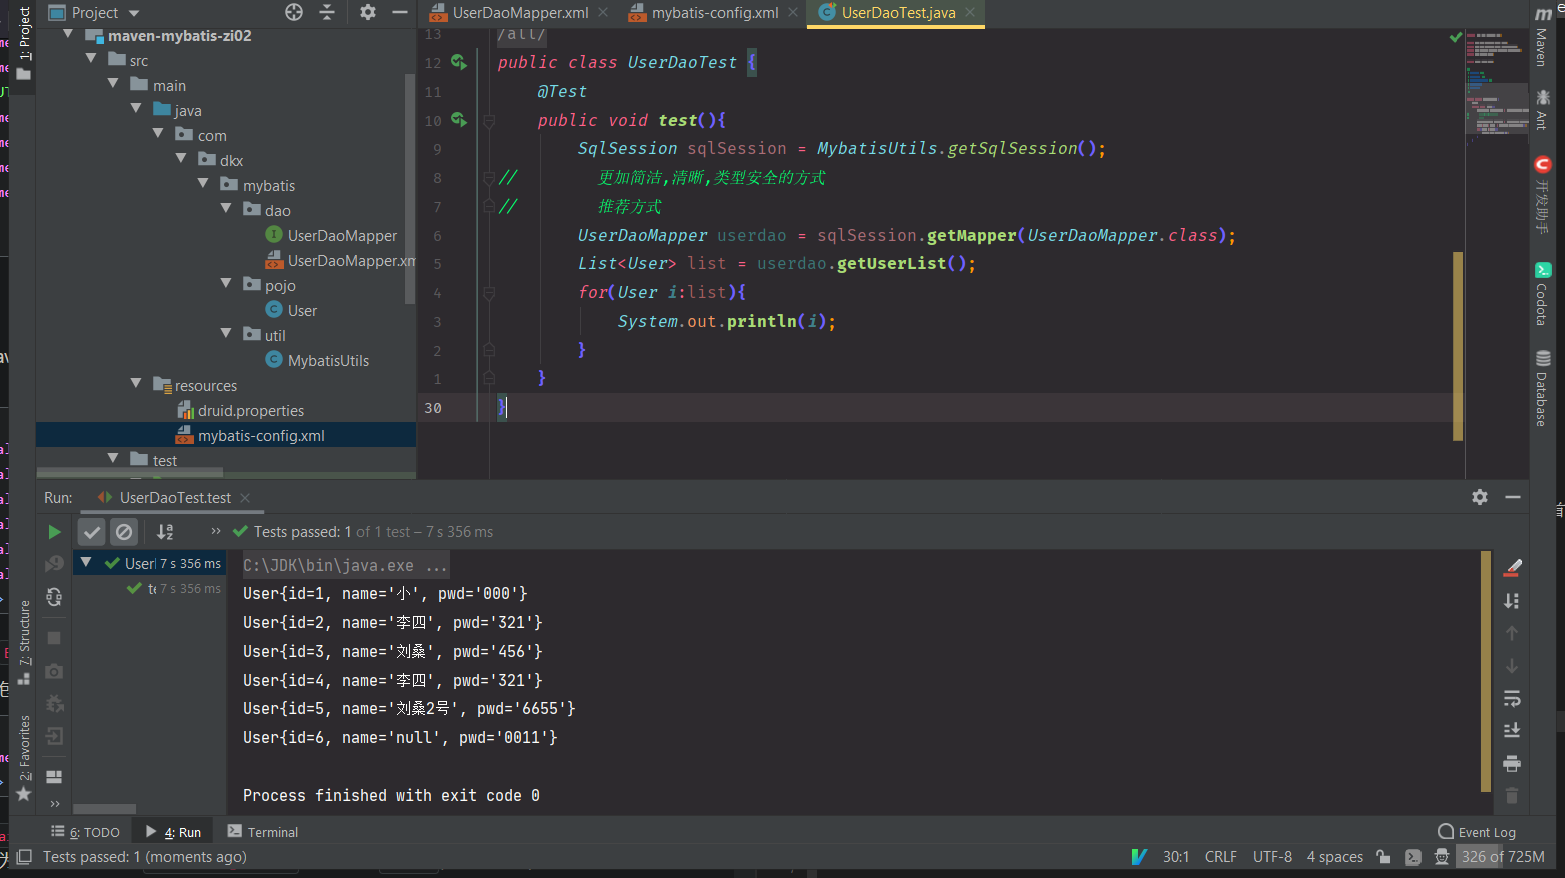
Task: Clear console with eraser icon
Action: tap(1512, 568)
